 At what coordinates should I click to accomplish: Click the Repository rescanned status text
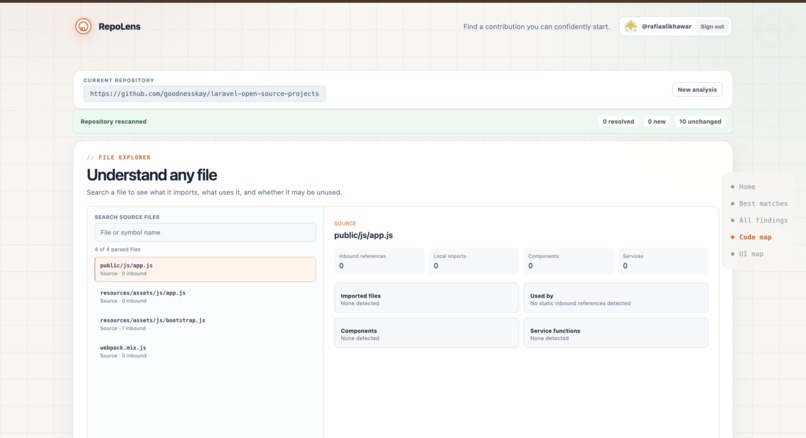point(114,121)
